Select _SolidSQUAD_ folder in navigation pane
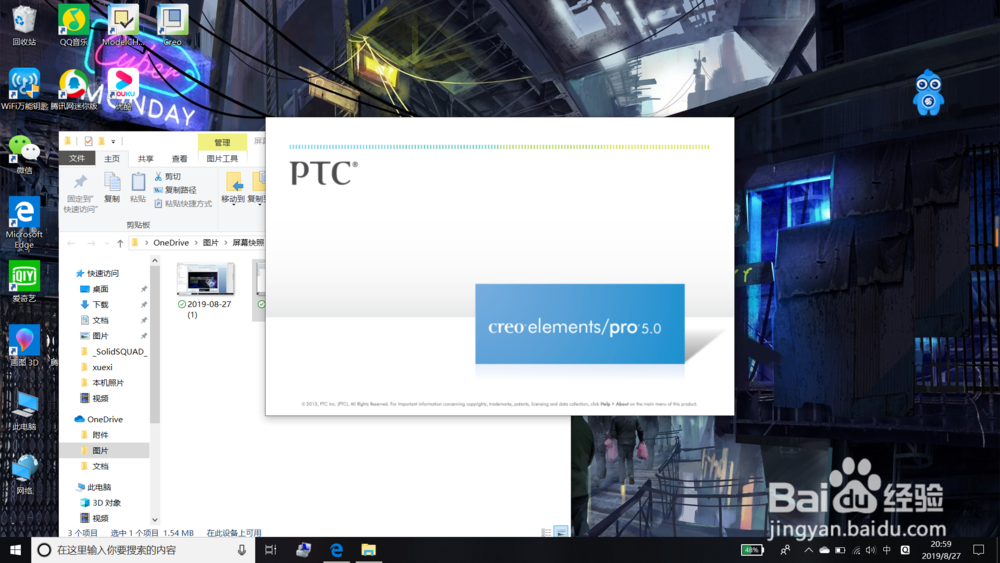This screenshot has height=563, width=1000. click(x=119, y=351)
